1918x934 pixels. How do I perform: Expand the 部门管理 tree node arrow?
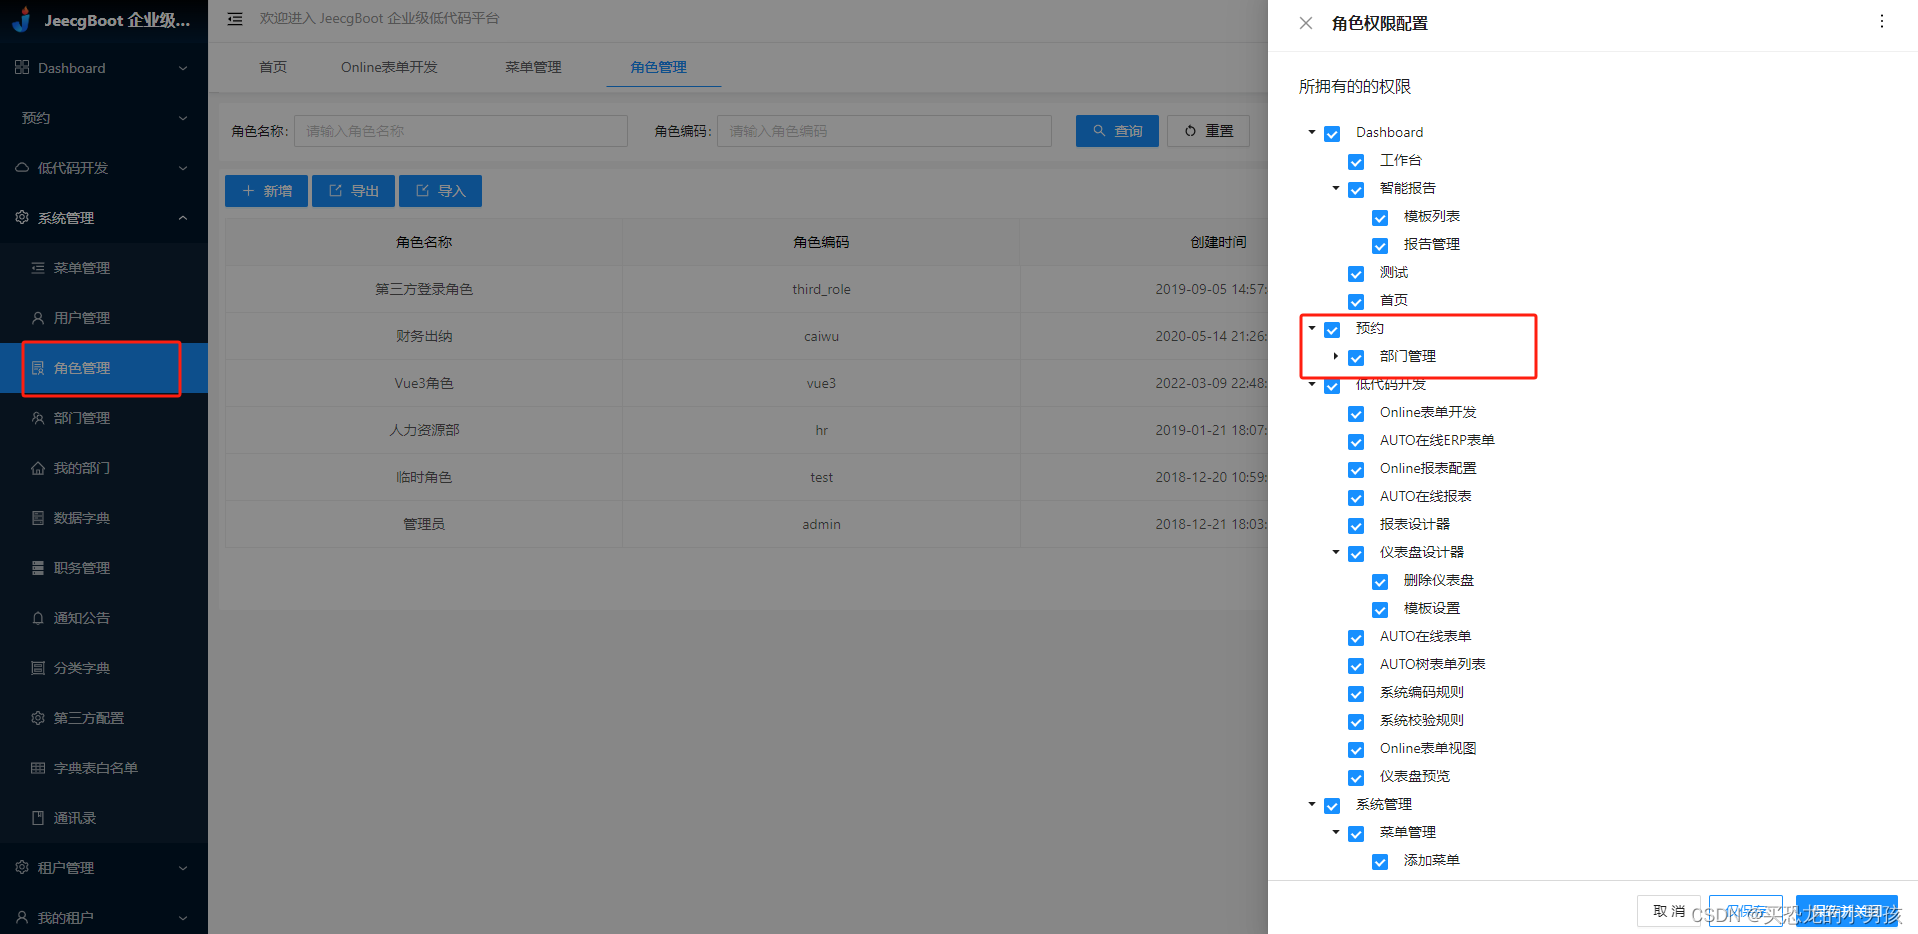pos(1336,356)
